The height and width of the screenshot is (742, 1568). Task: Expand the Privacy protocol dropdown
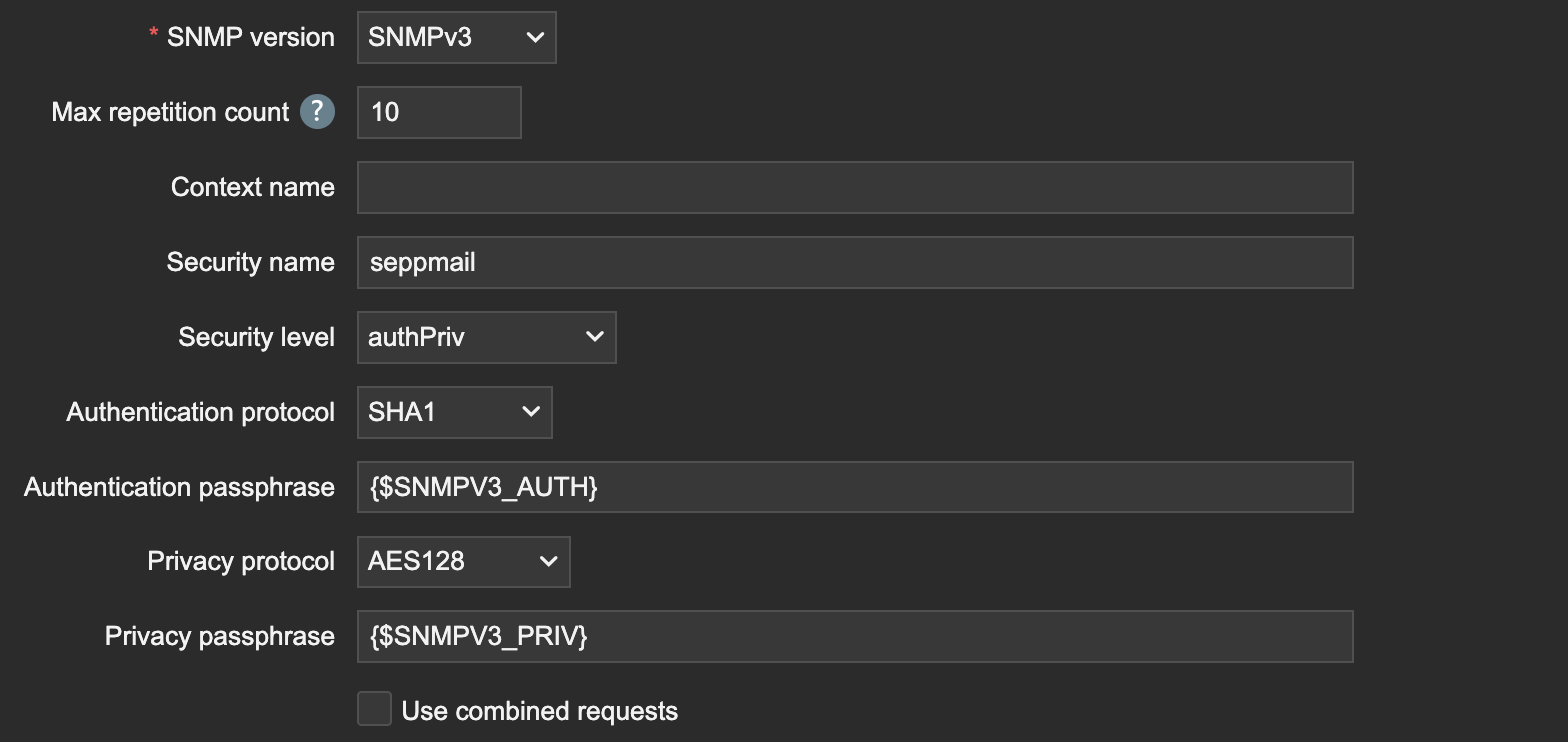pyautogui.click(x=463, y=562)
